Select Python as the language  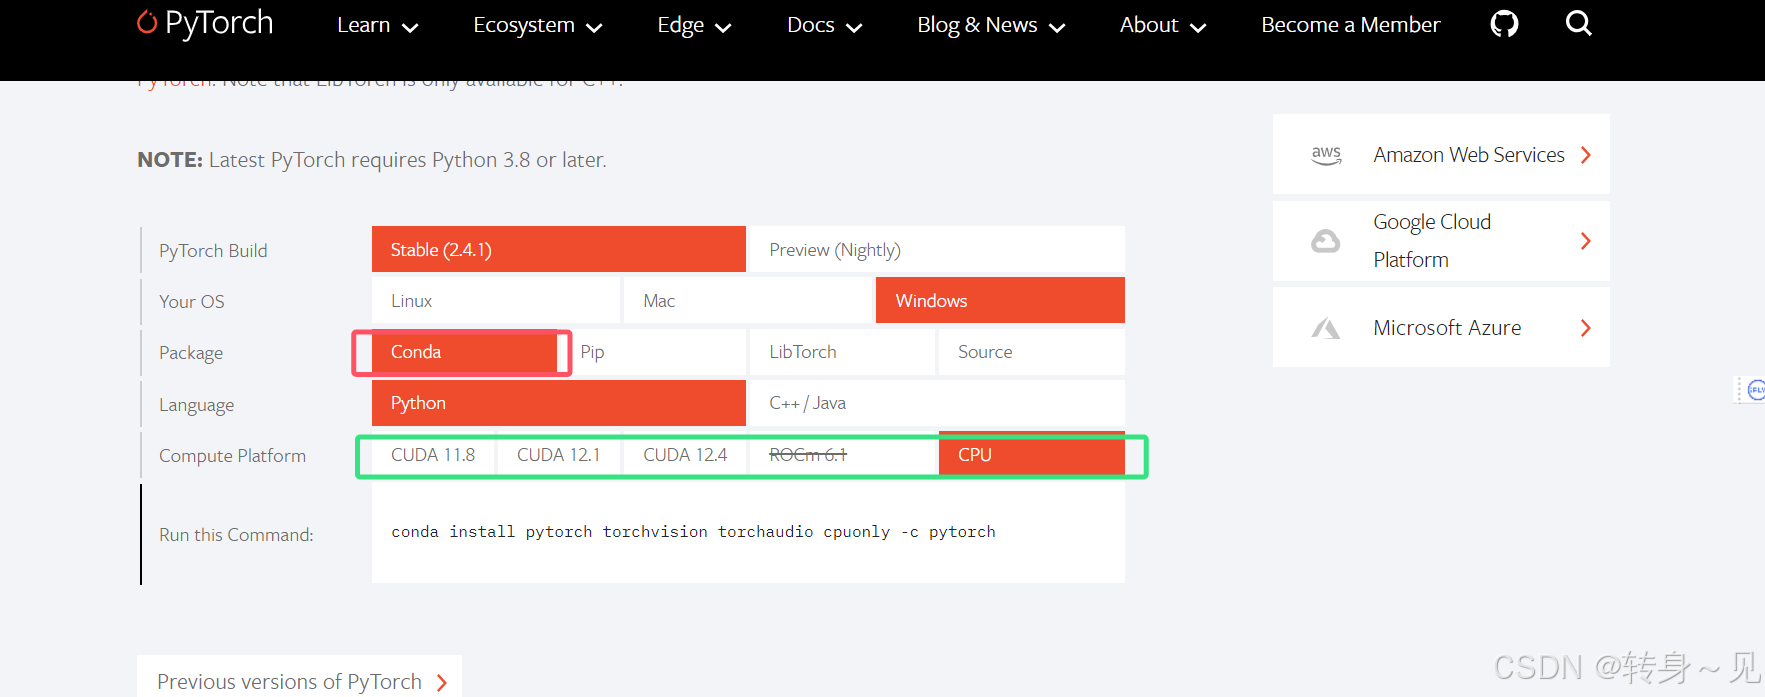pyautogui.click(x=559, y=403)
